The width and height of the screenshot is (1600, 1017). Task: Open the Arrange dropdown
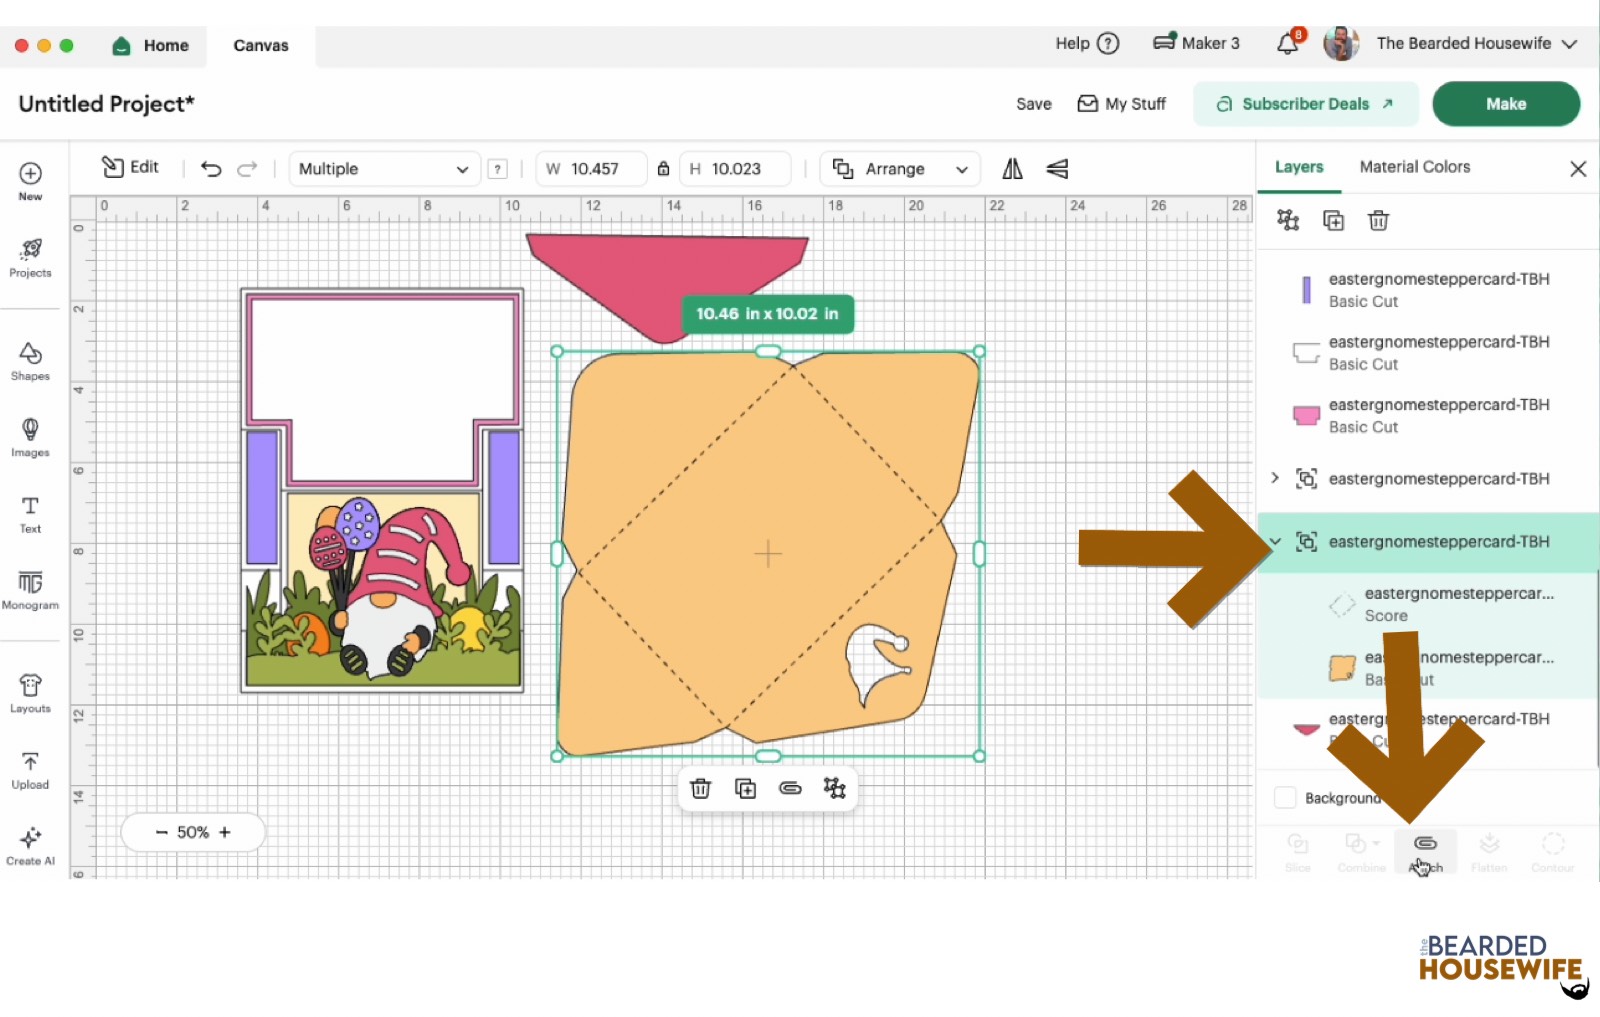[x=900, y=169]
